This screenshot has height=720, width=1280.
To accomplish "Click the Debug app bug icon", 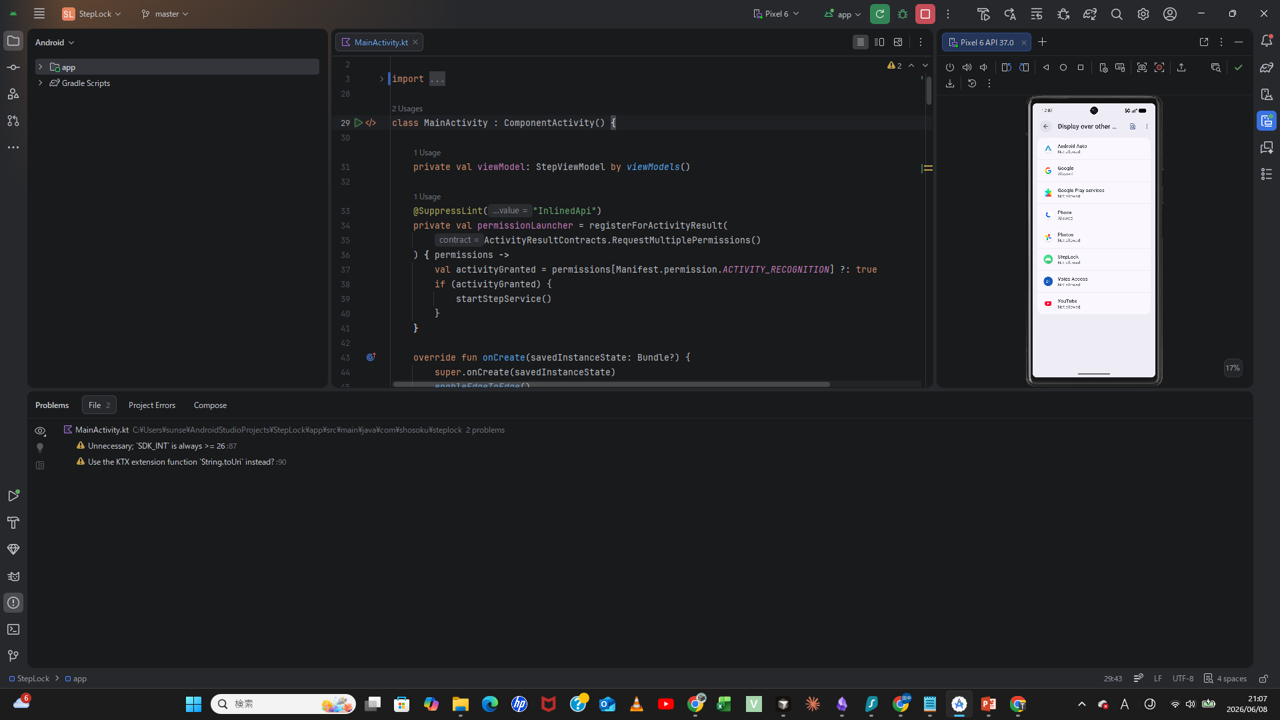I will click(x=903, y=14).
